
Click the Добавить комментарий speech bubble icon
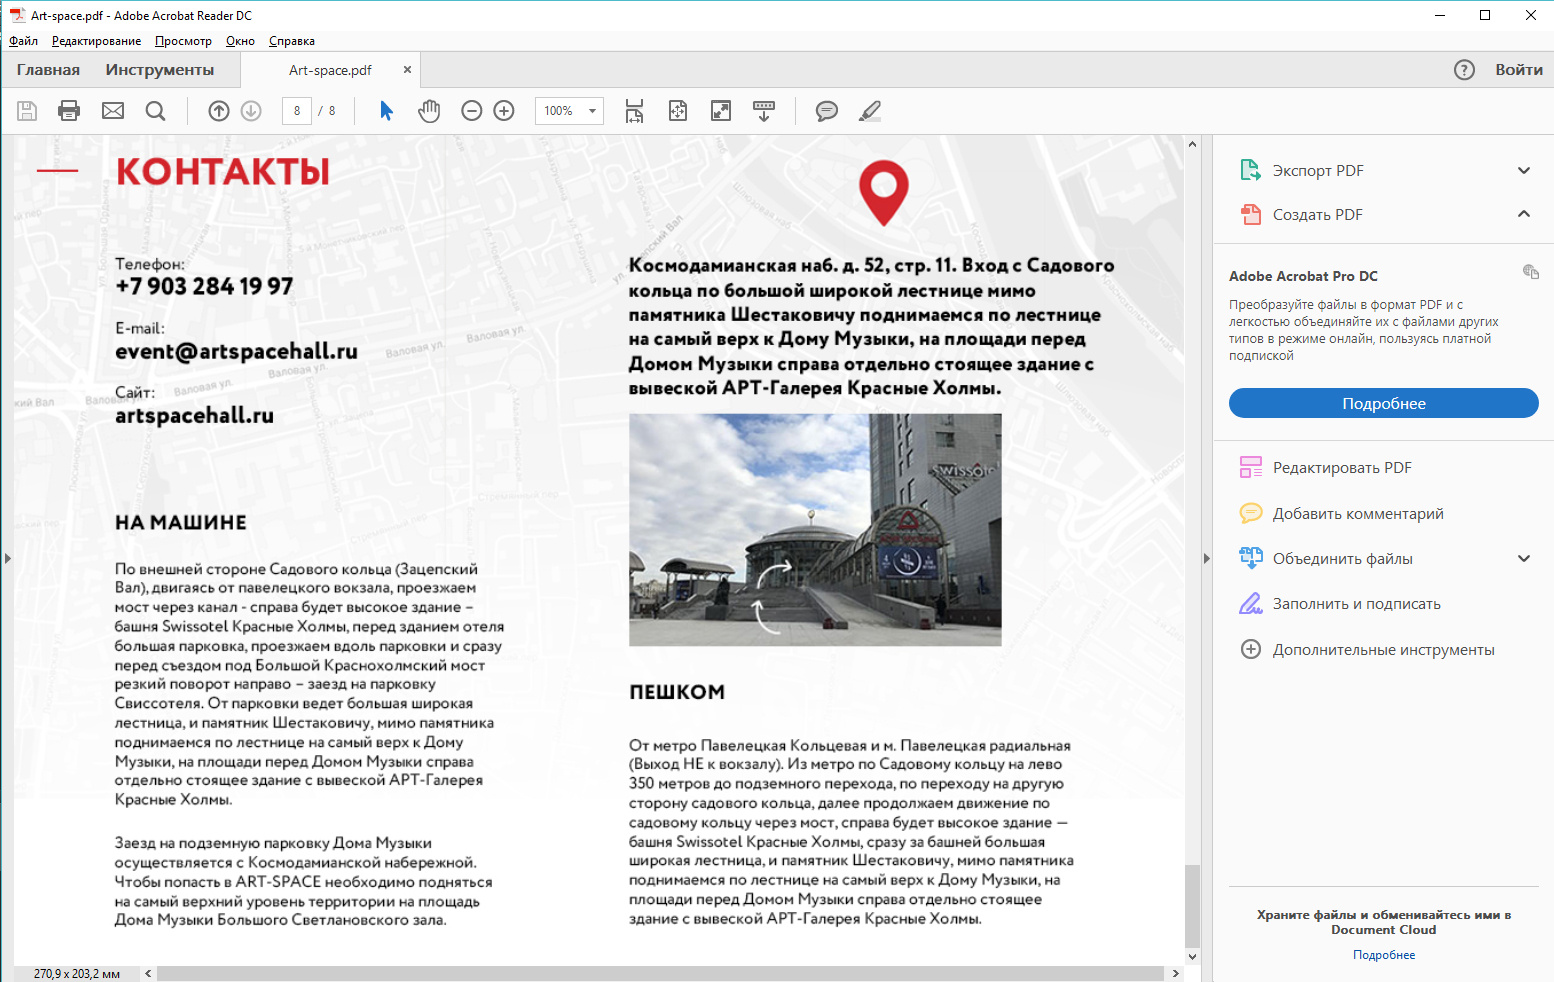1251,513
